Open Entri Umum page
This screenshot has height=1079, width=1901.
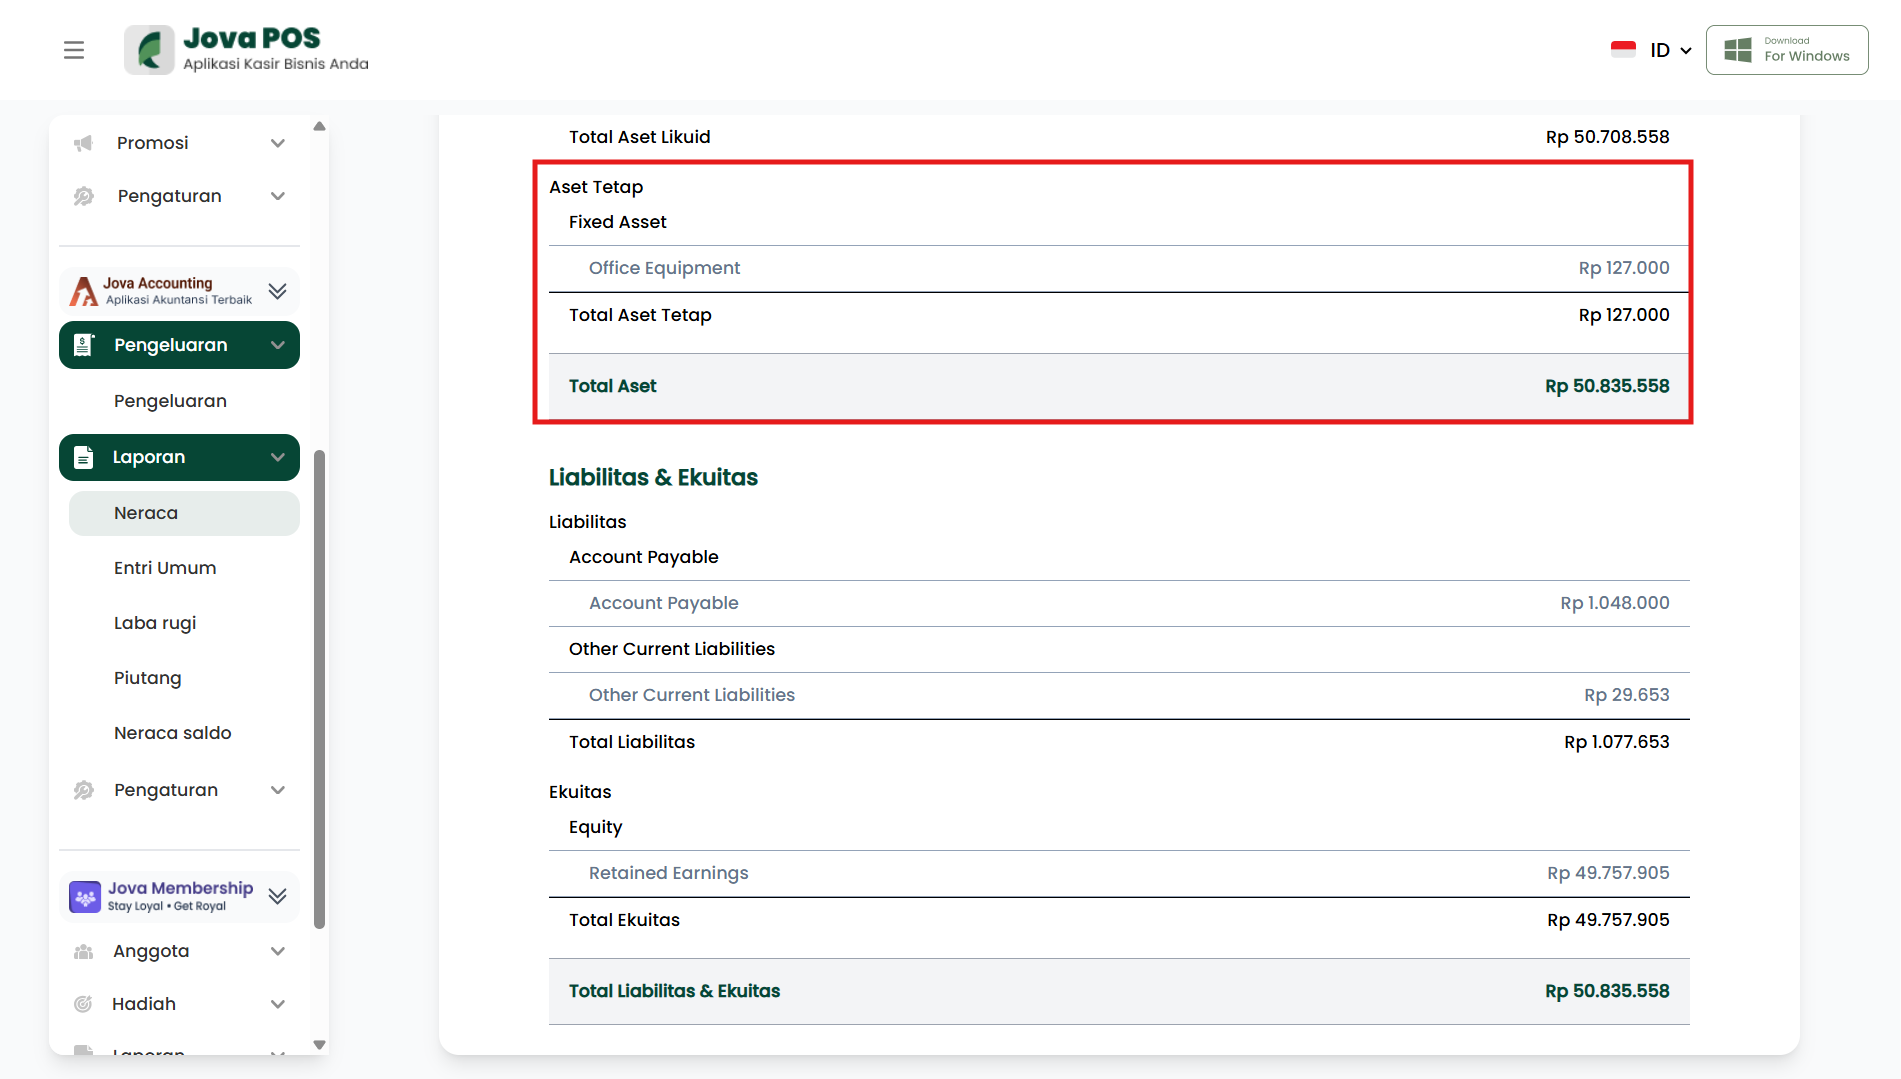165,568
